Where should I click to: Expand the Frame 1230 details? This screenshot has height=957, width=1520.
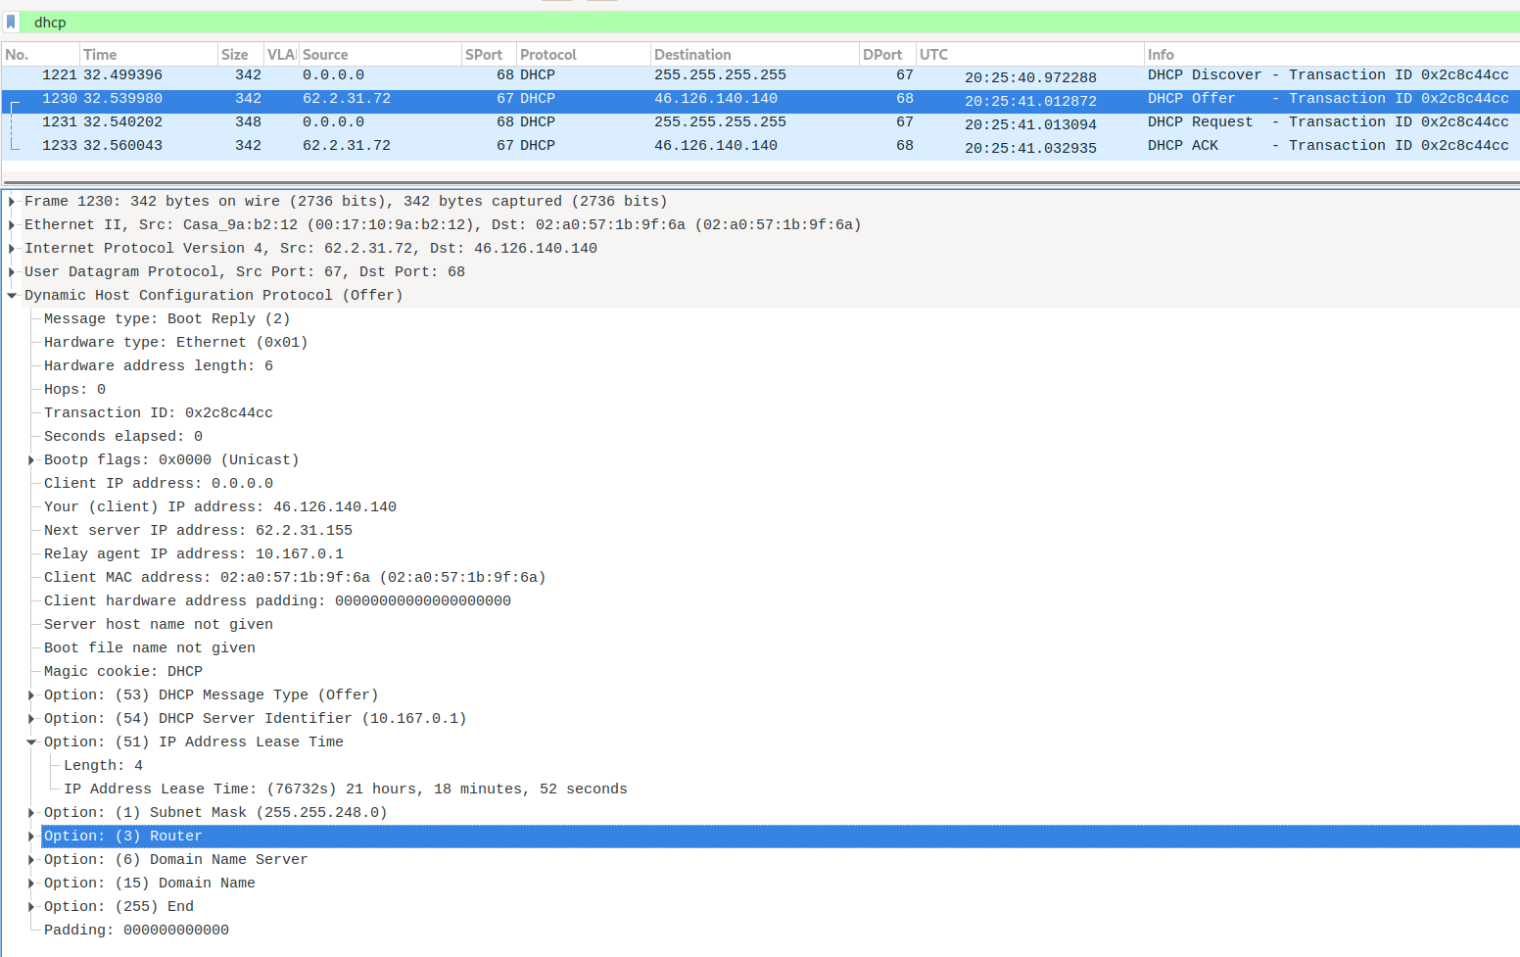12,202
